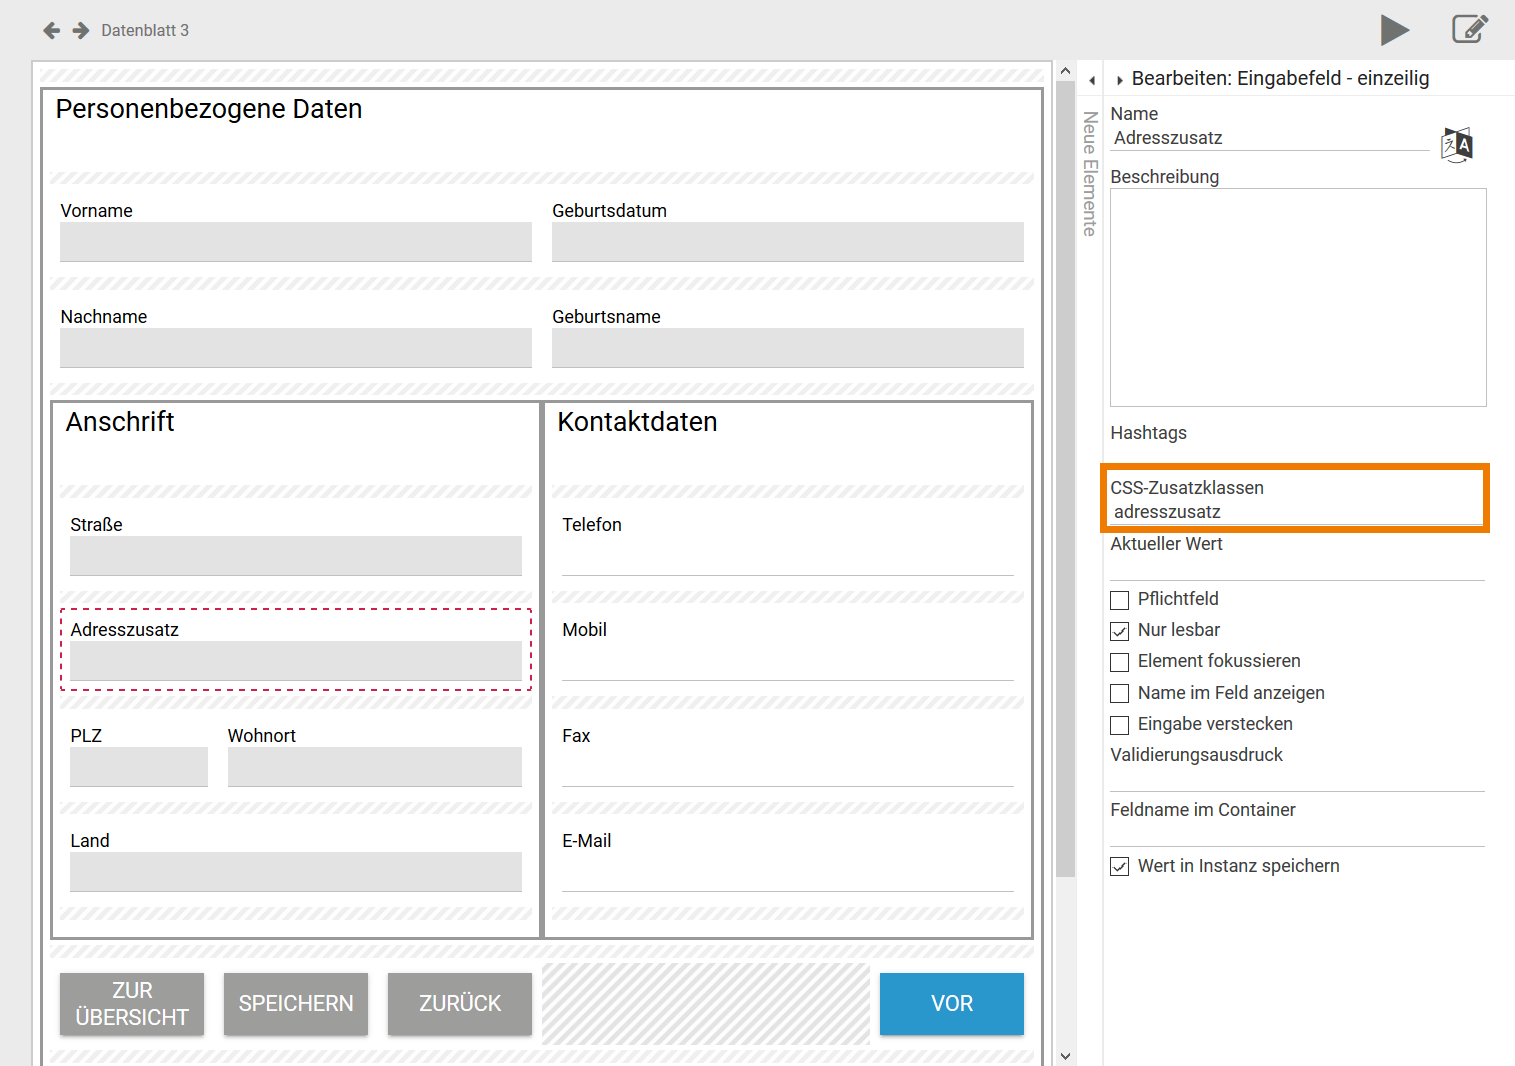Click the back arrow navigation icon
This screenshot has width=1515, height=1066.
(x=52, y=31)
